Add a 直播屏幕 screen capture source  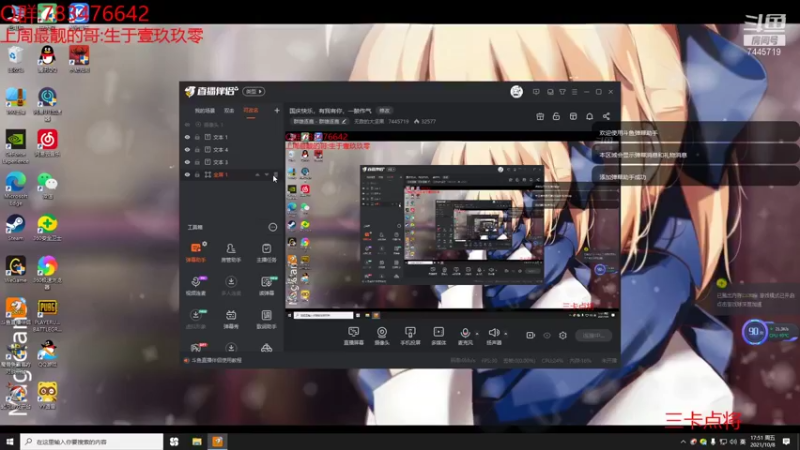coord(354,336)
